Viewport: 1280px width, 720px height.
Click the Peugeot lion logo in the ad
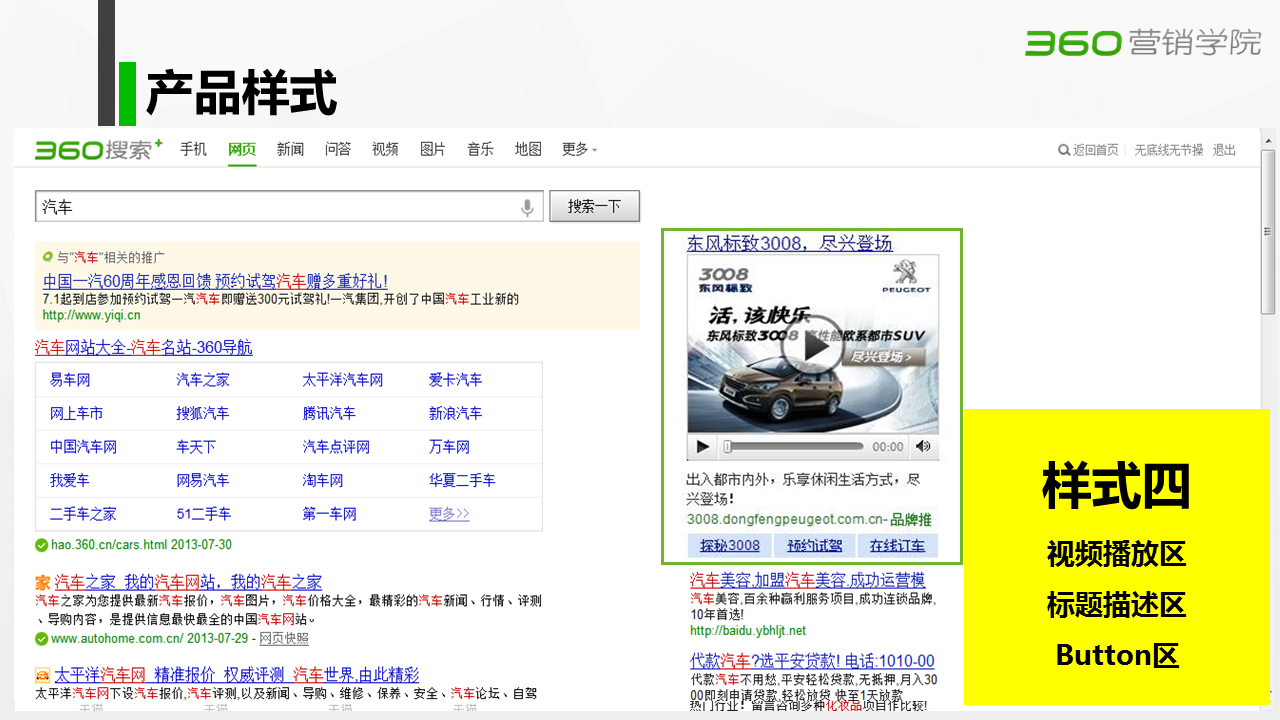pos(907,277)
